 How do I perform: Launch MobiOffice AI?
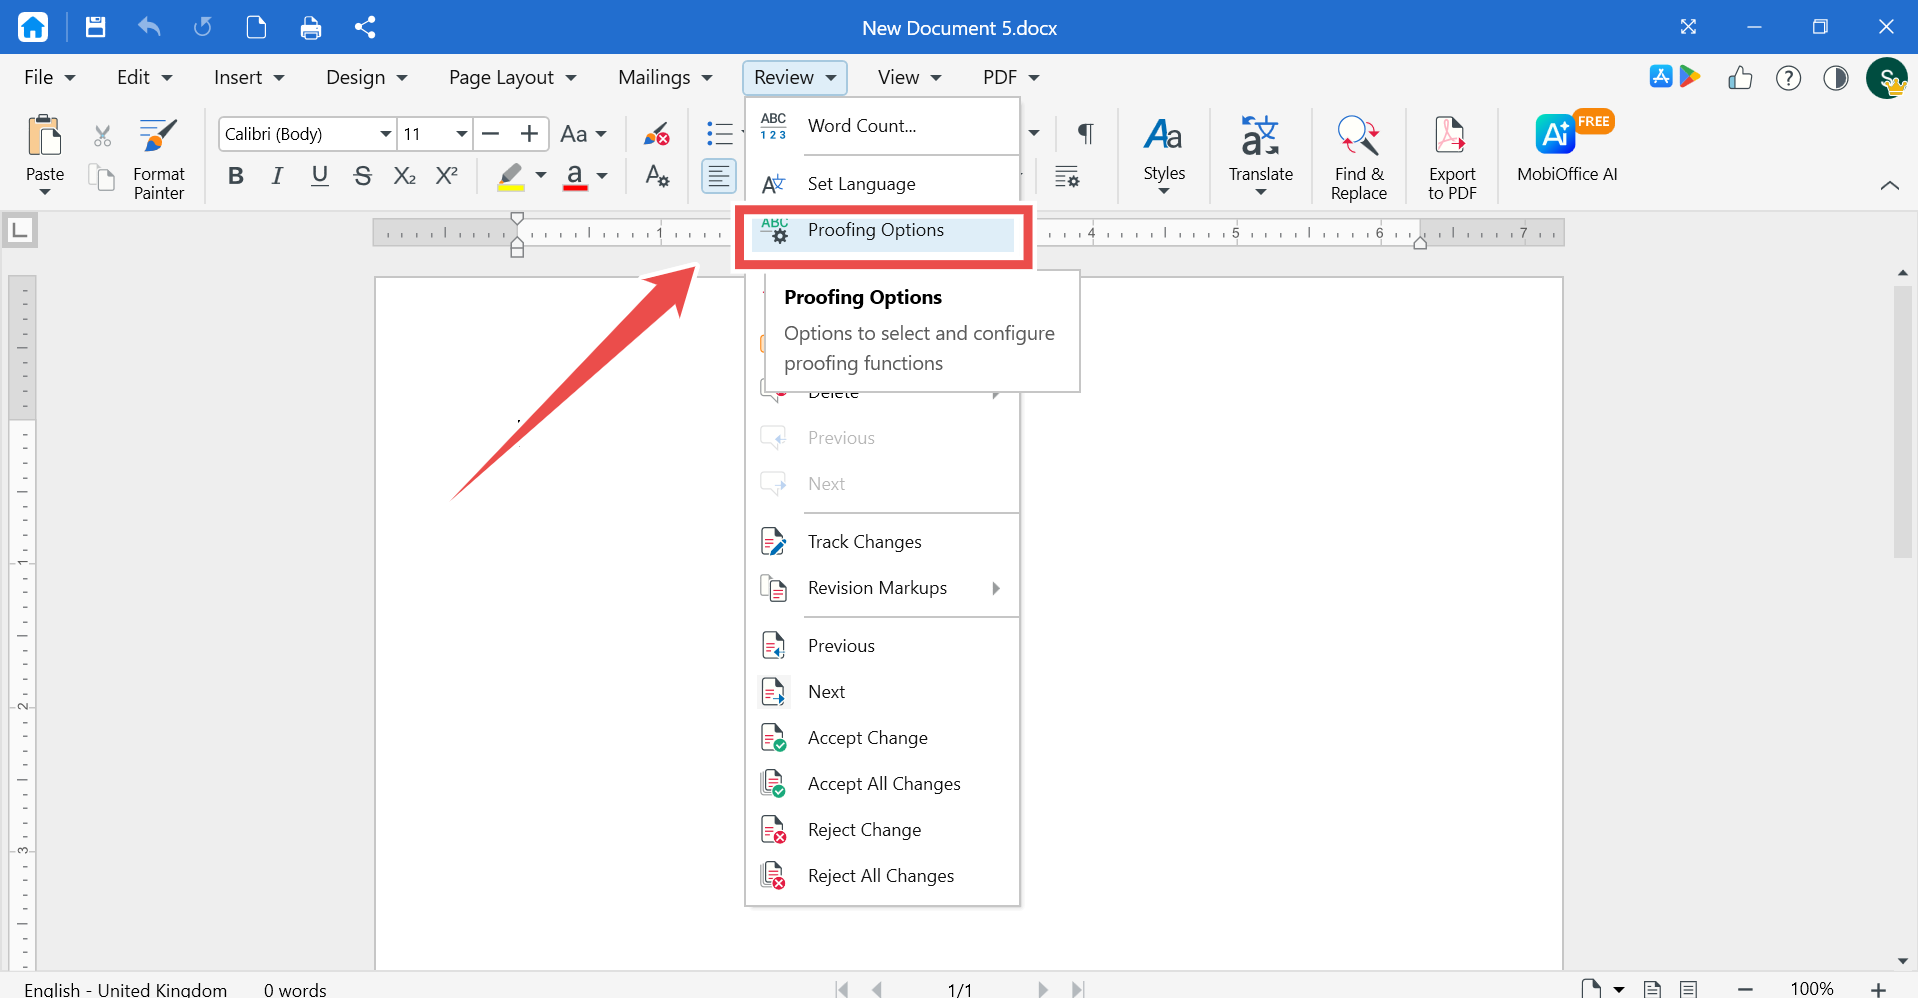[x=1567, y=148]
